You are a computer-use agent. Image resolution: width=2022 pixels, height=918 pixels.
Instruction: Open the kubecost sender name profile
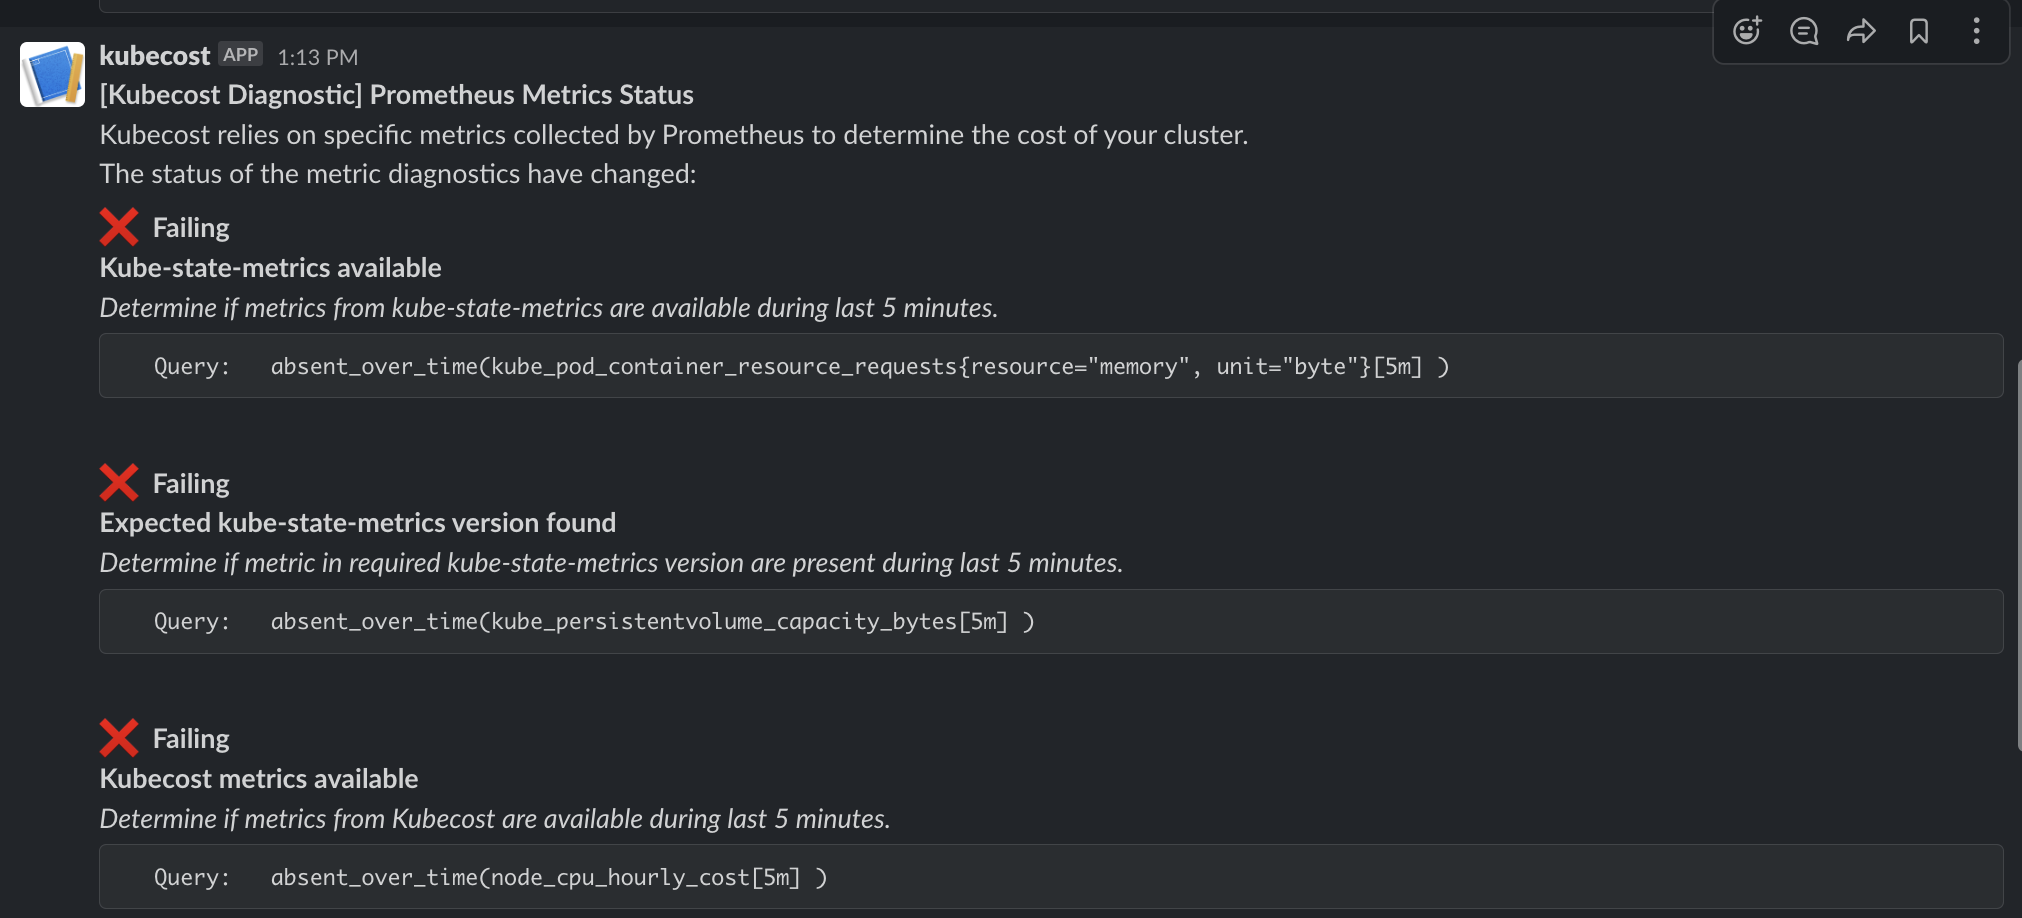coord(155,56)
